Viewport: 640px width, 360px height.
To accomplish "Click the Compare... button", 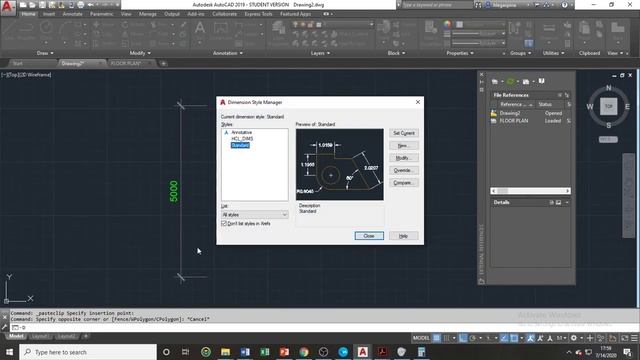I will coord(404,183).
